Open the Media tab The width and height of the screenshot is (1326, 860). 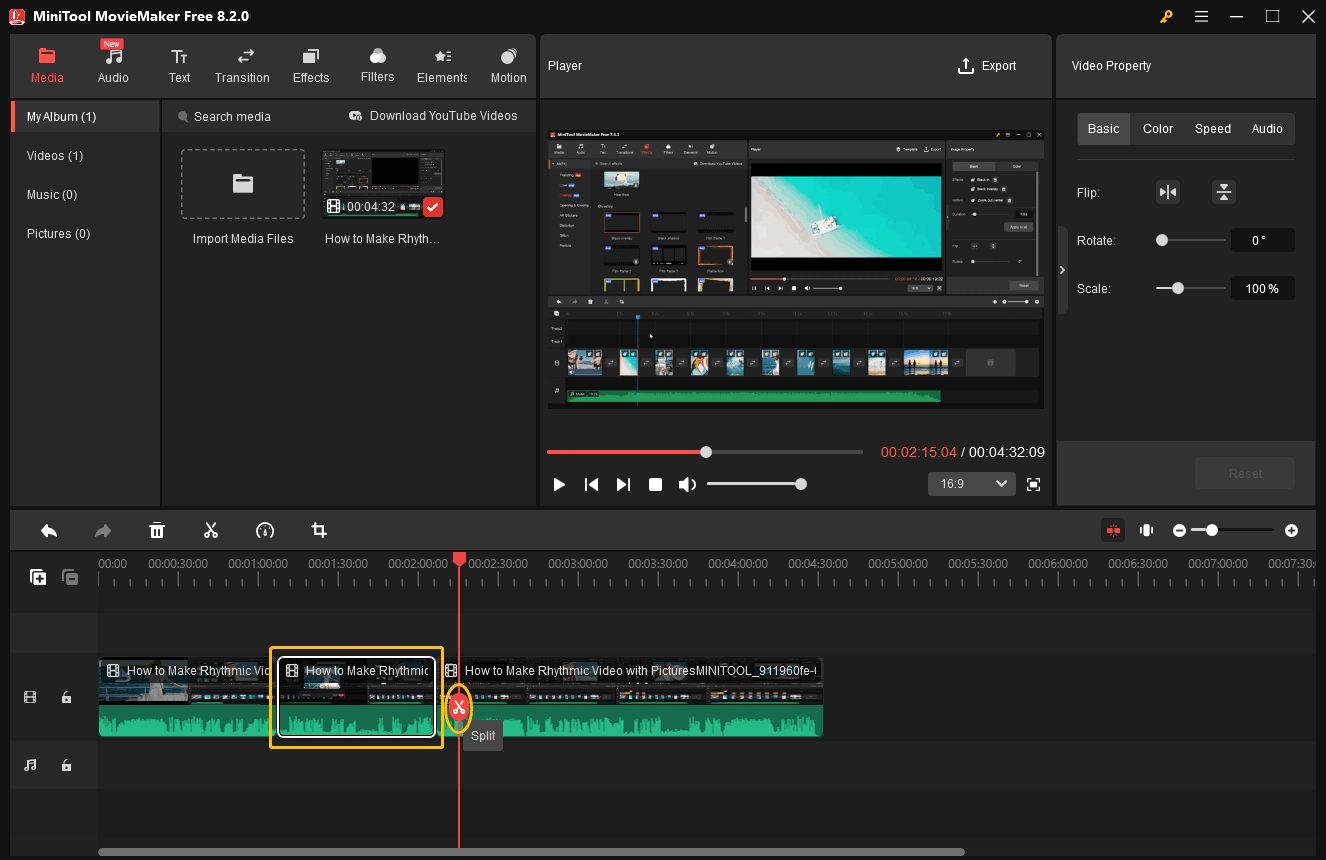coord(47,65)
